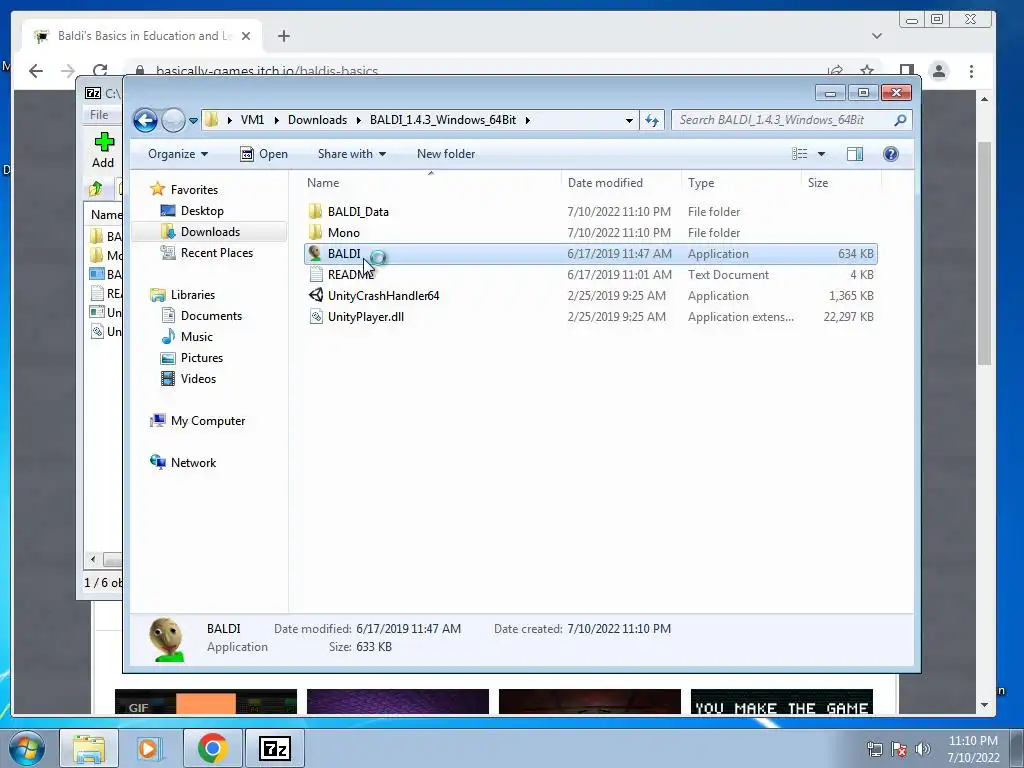The height and width of the screenshot is (768, 1024).
Task: Expand the arrow after VM1 breadcrumb
Action: coord(276,120)
